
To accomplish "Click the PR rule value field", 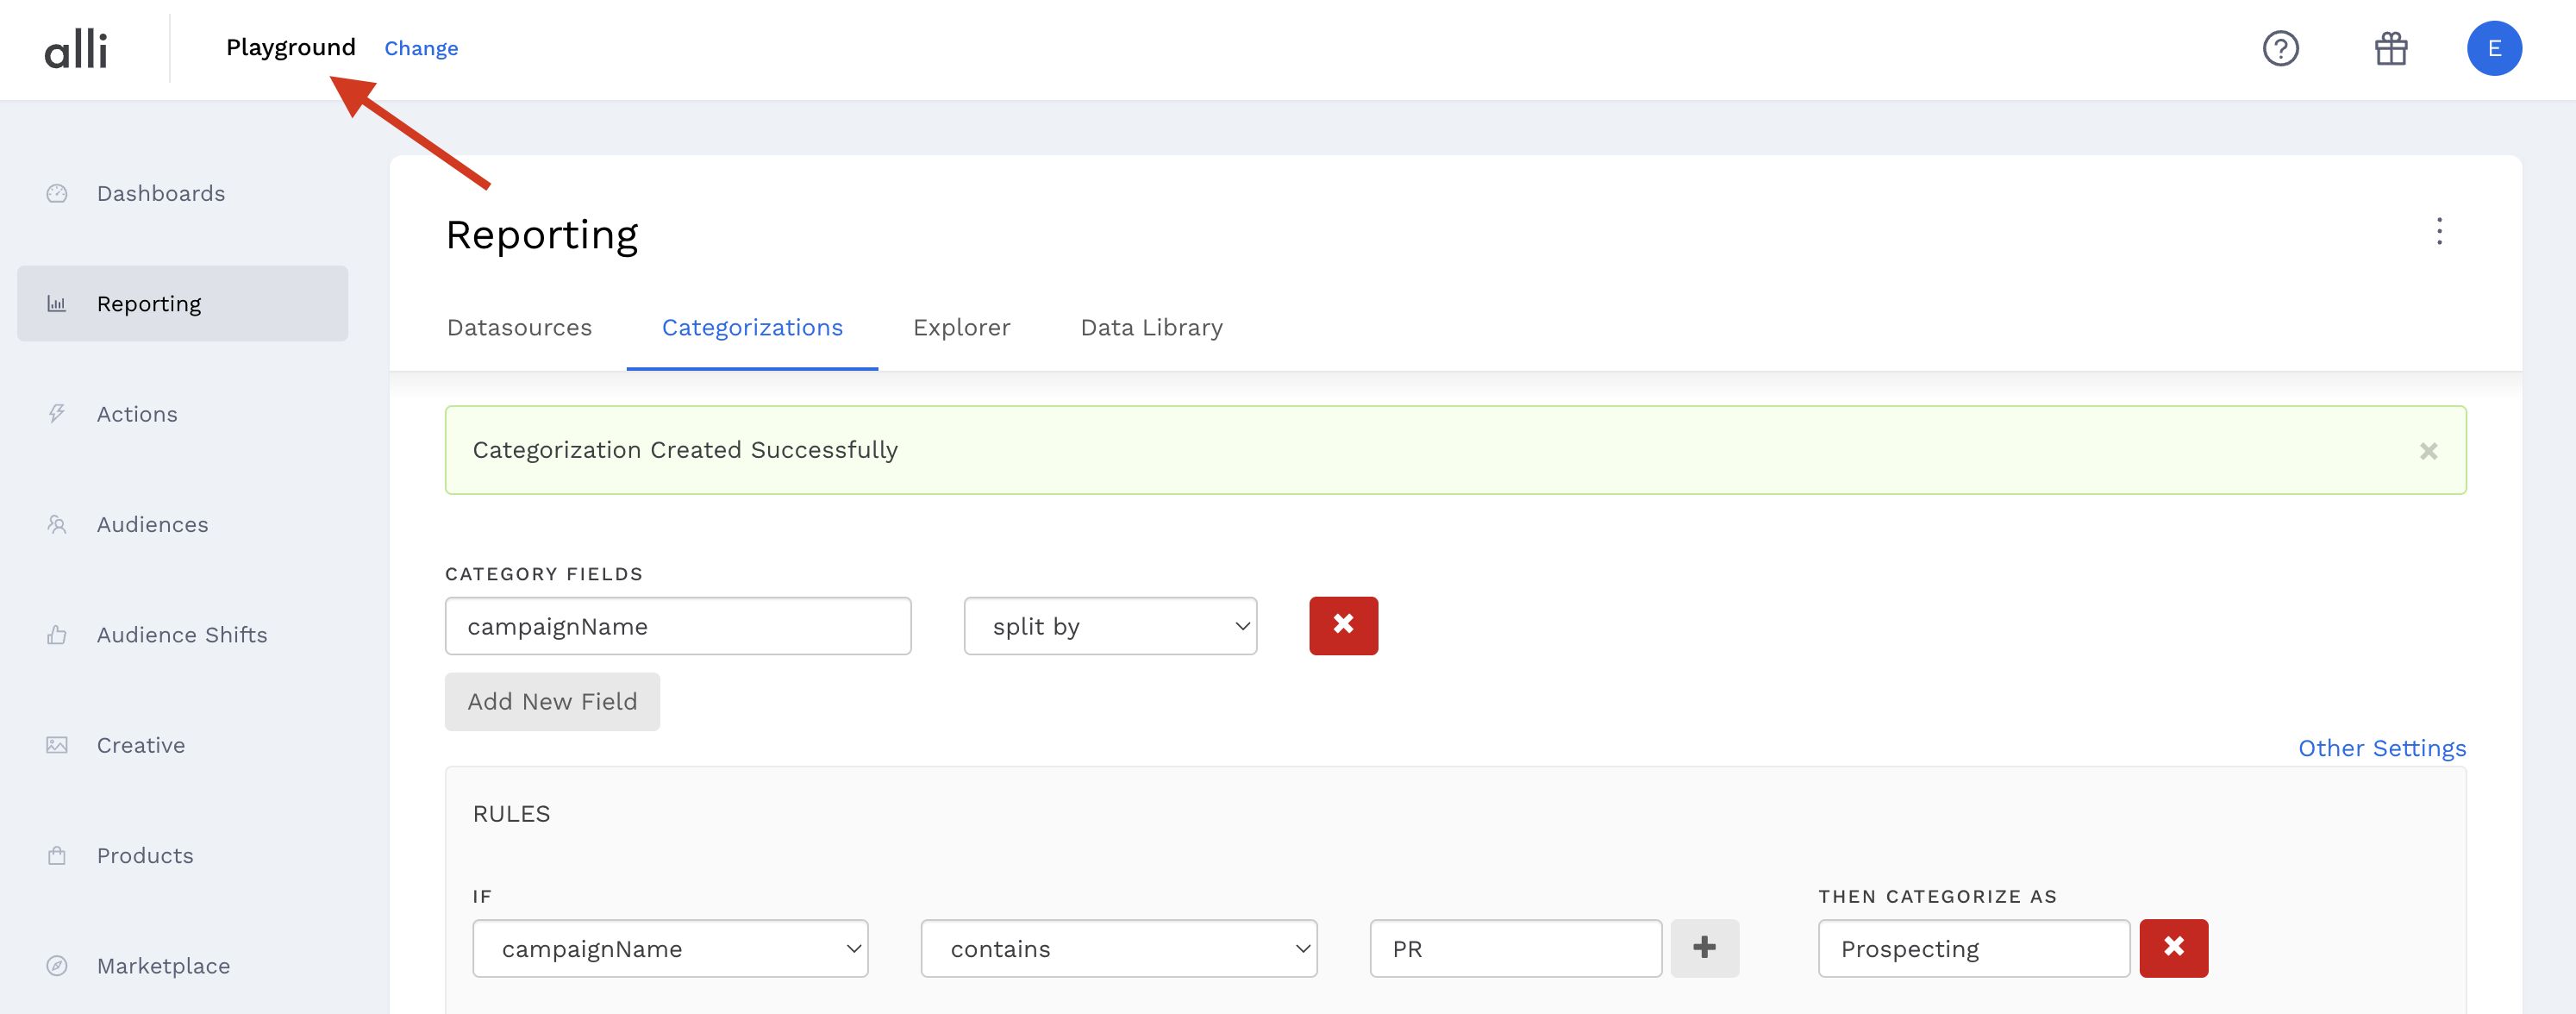I will tap(1514, 948).
